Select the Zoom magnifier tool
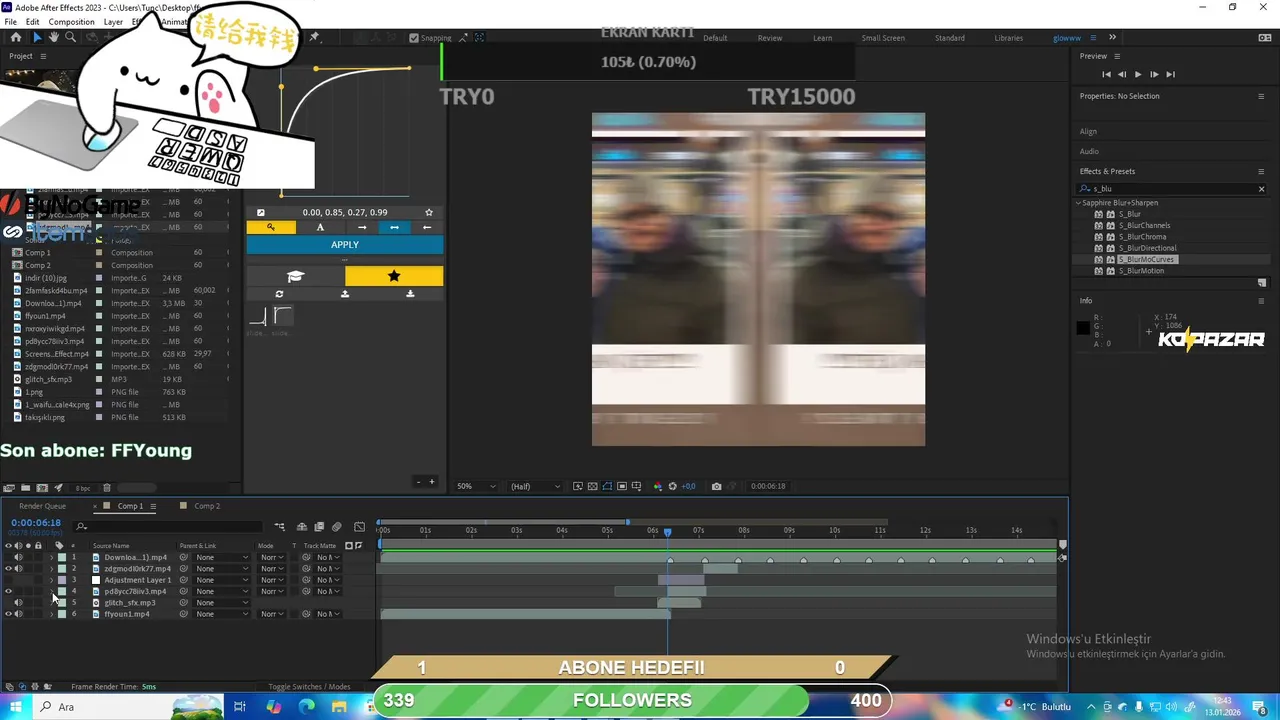 coord(70,37)
